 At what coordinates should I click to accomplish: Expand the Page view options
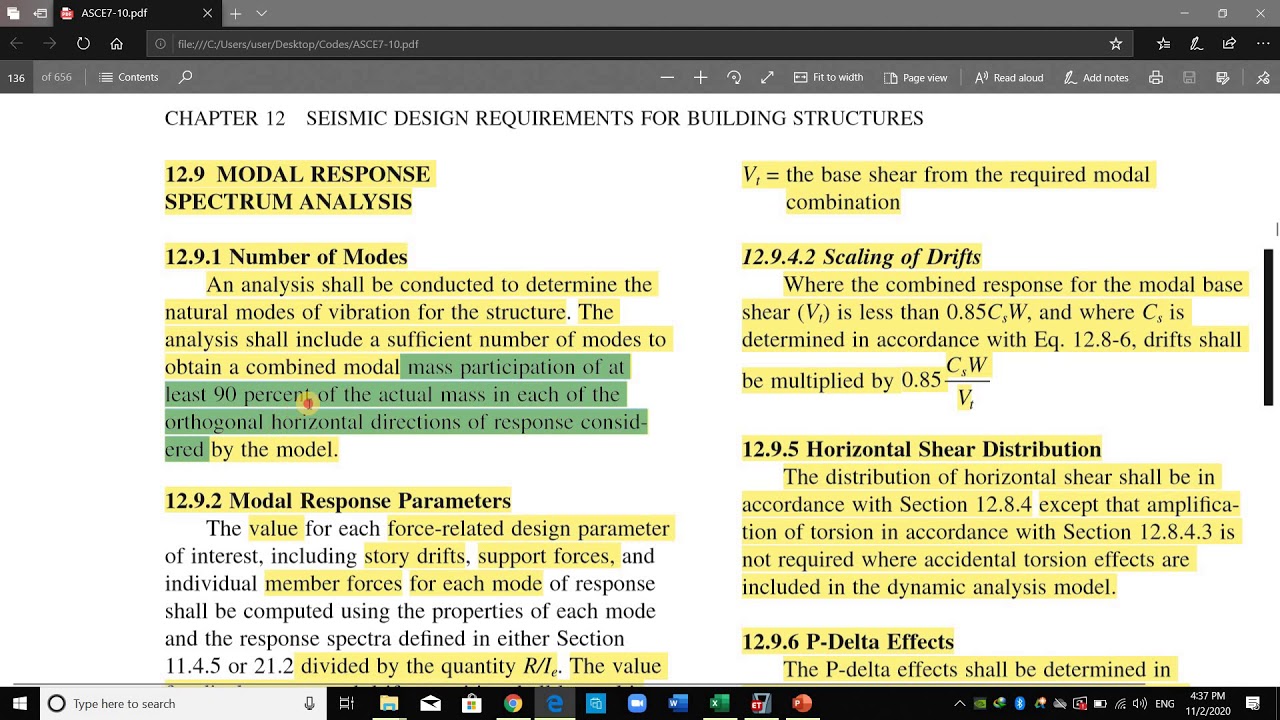916,77
